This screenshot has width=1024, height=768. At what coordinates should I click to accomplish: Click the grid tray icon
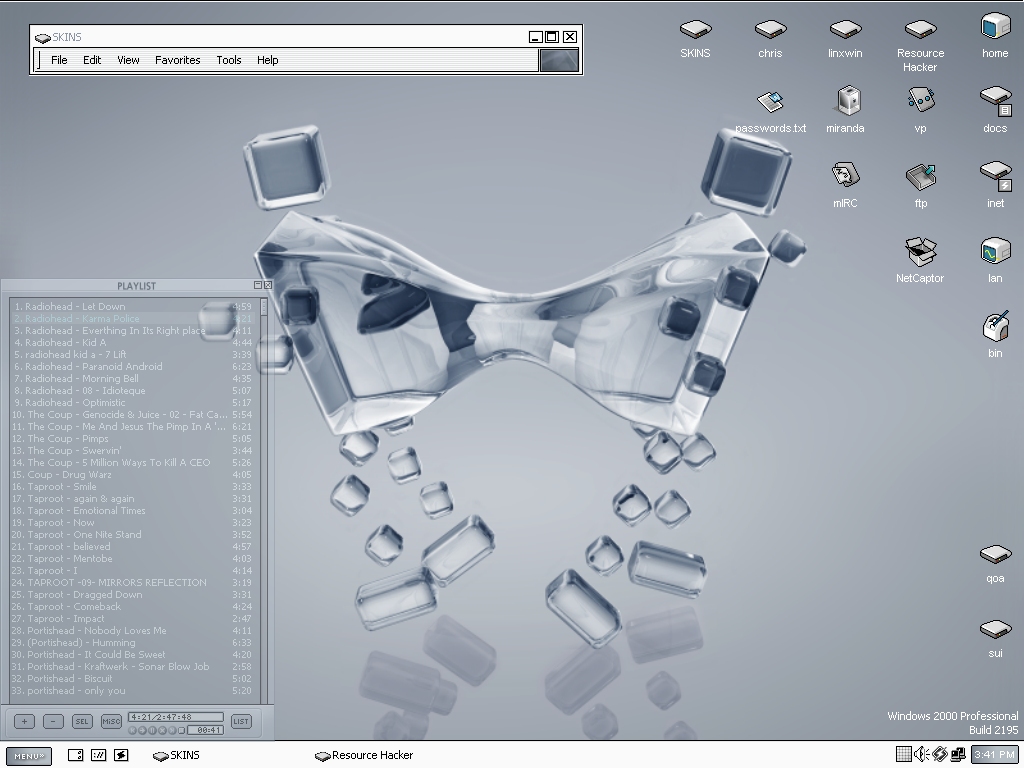[904, 754]
